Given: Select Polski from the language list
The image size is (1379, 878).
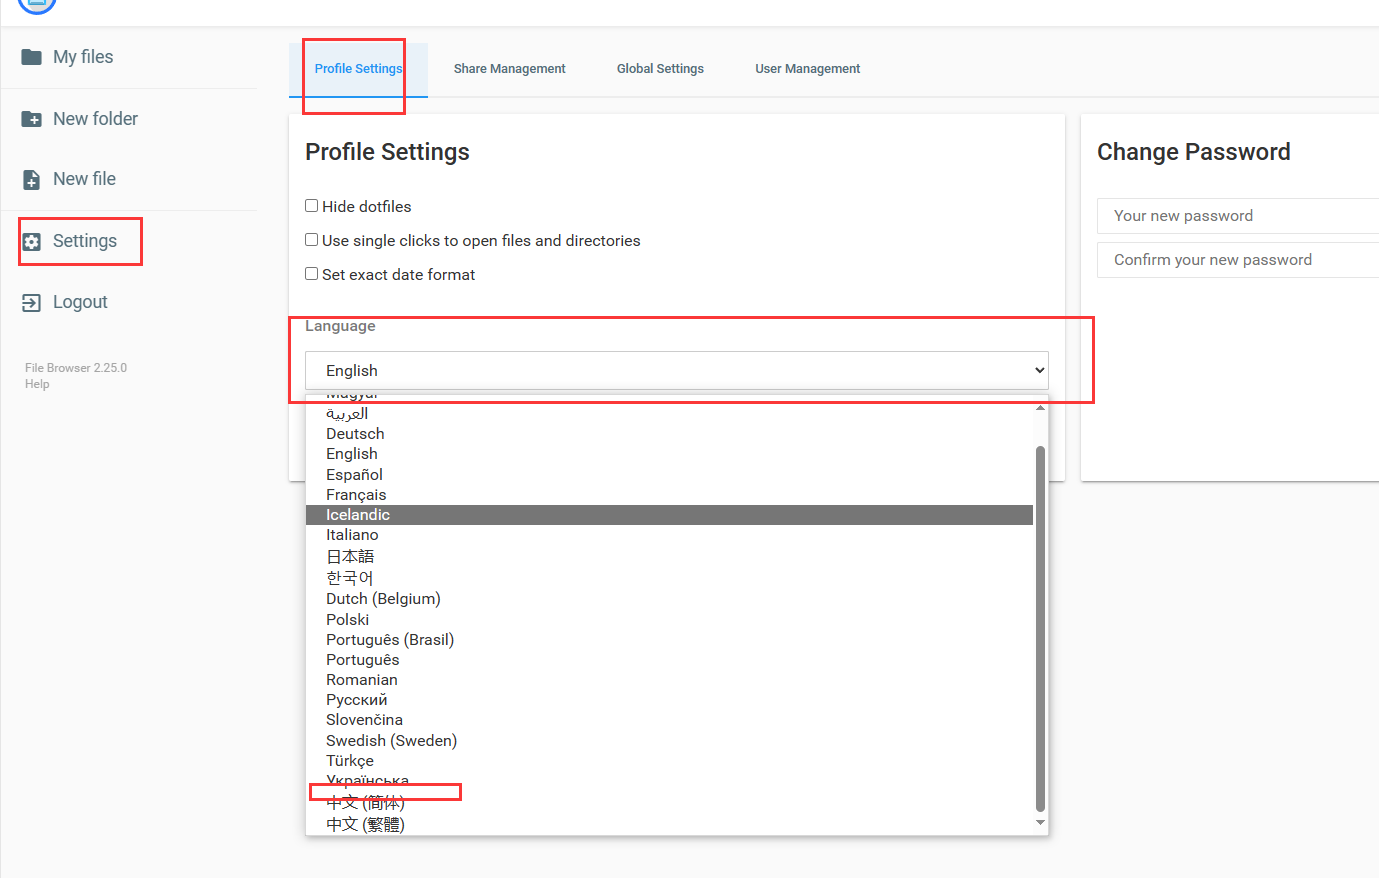Looking at the screenshot, I should click(669, 620).
